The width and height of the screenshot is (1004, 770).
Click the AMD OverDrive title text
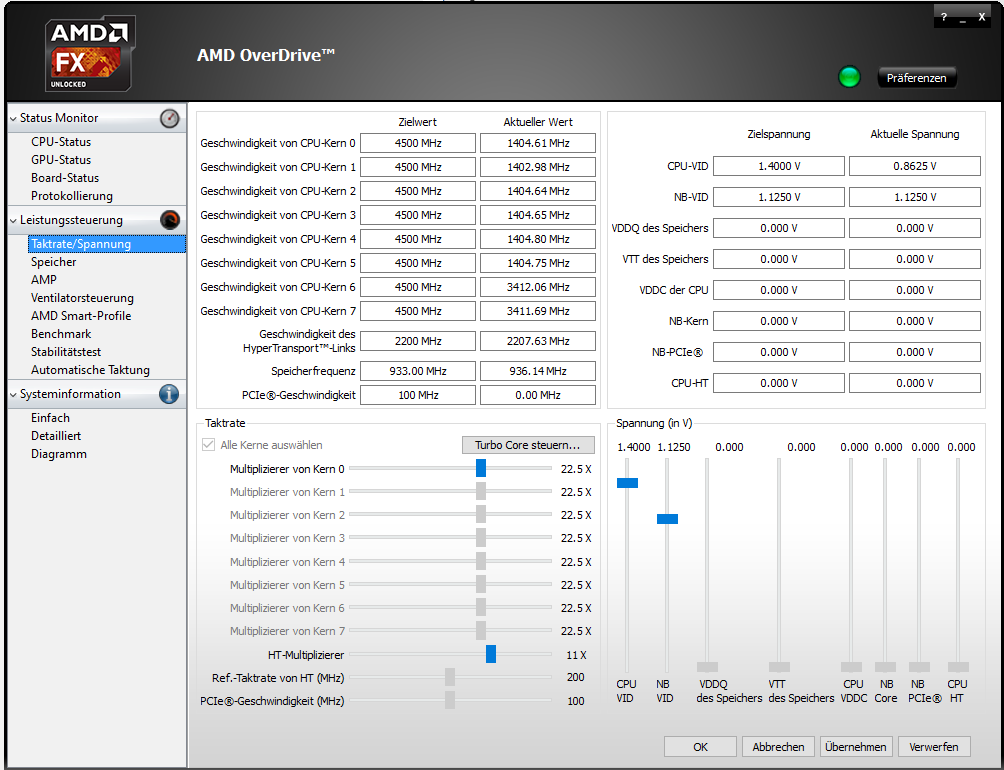click(266, 55)
